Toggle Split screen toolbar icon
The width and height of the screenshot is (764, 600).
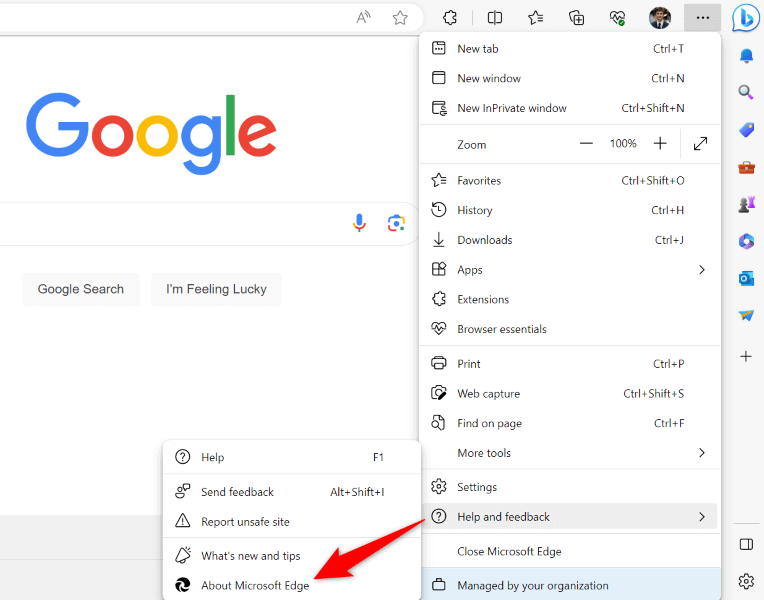[x=495, y=18]
